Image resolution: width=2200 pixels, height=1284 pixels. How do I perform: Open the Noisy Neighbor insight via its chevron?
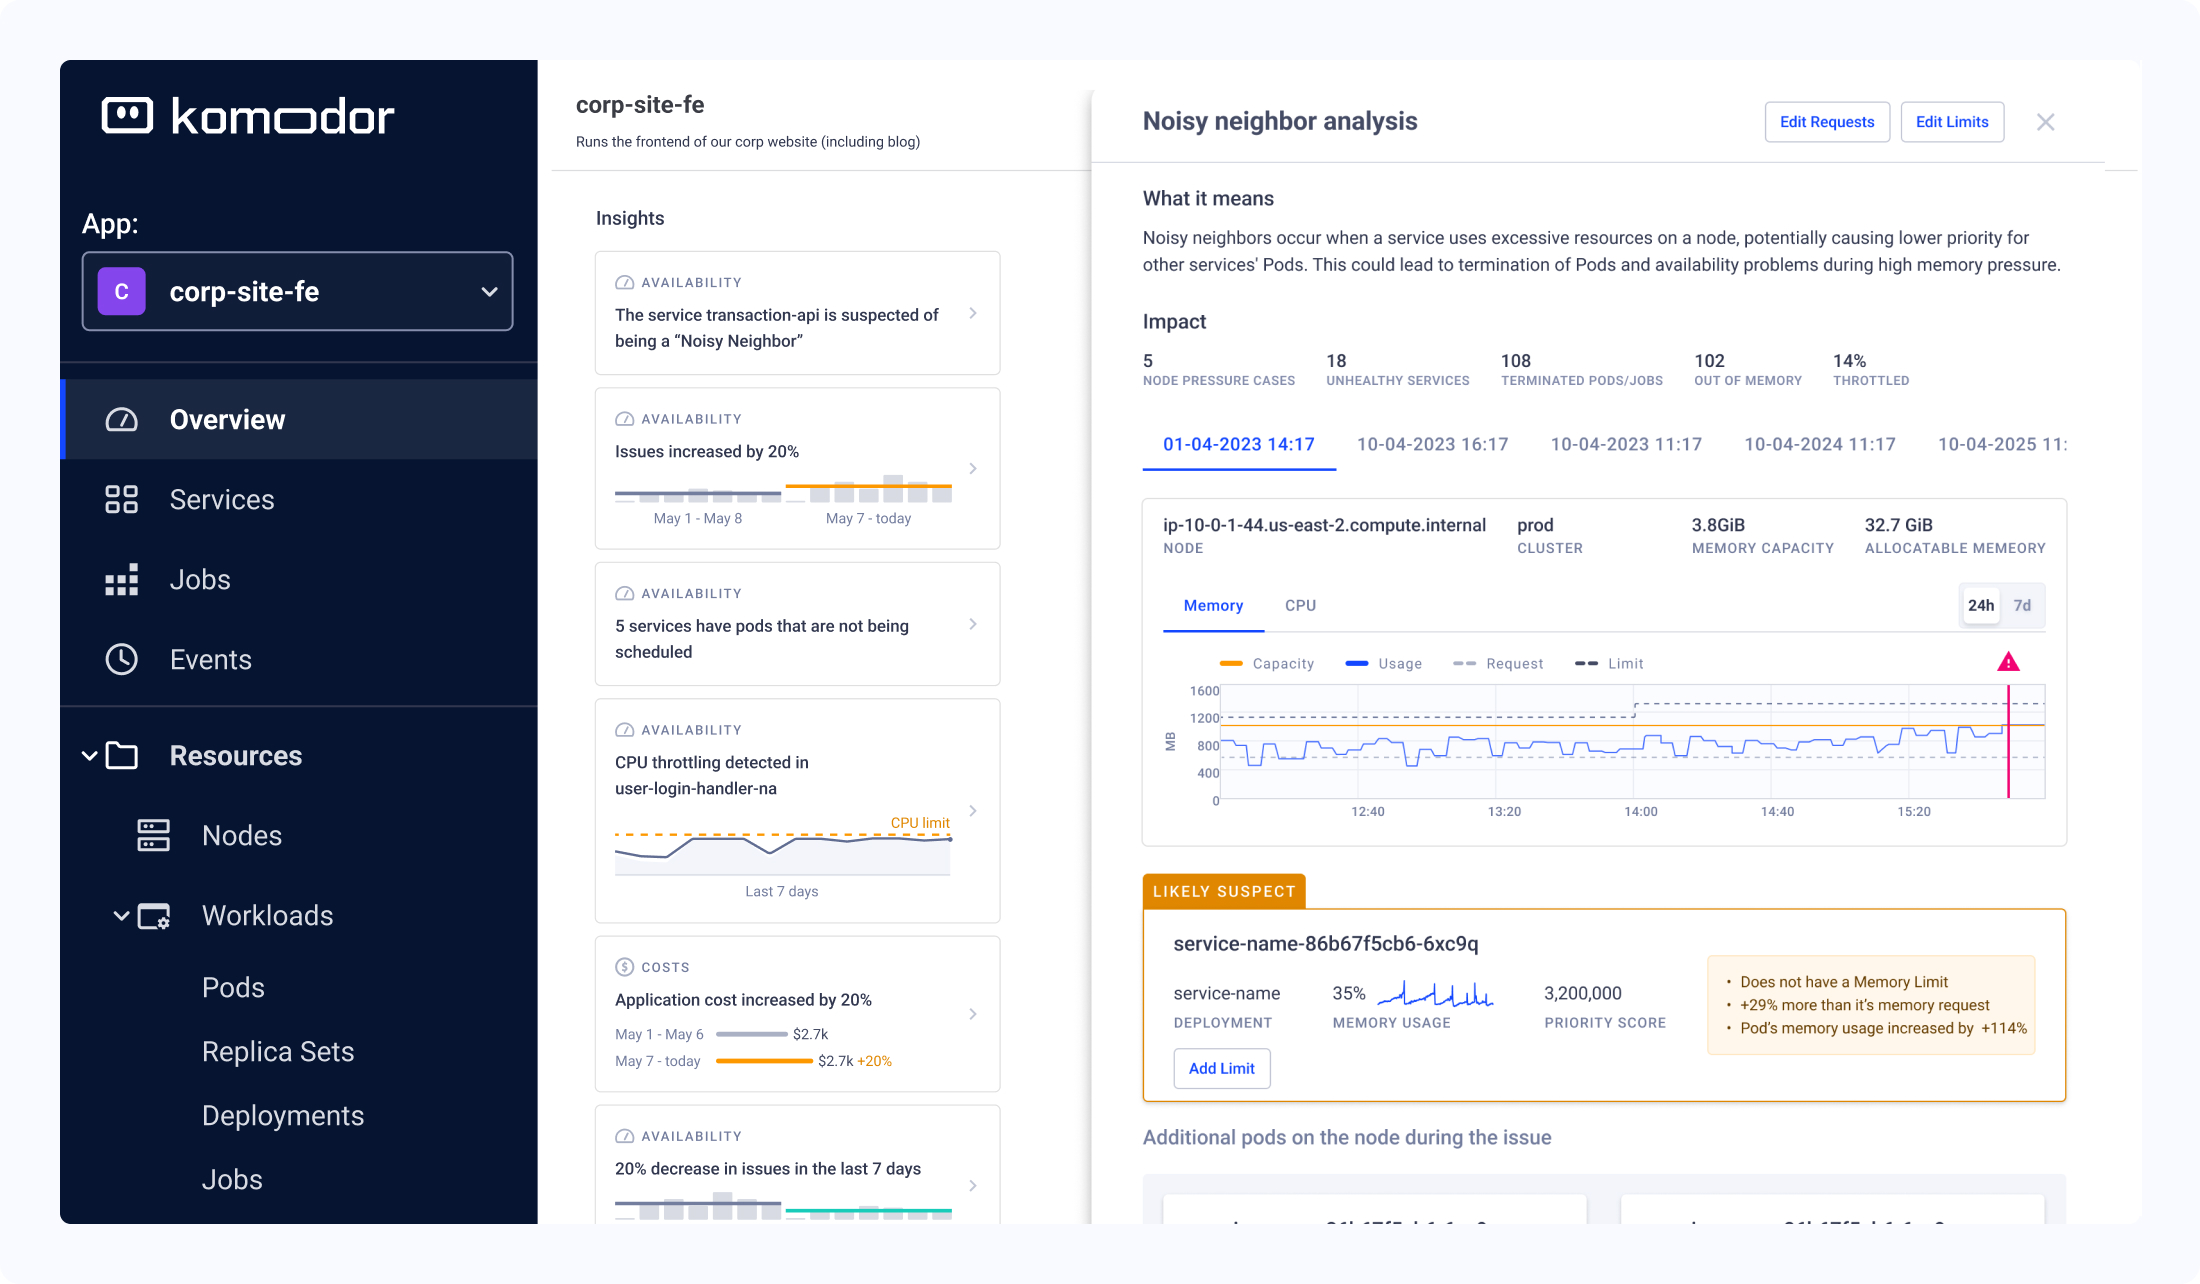pyautogui.click(x=973, y=314)
